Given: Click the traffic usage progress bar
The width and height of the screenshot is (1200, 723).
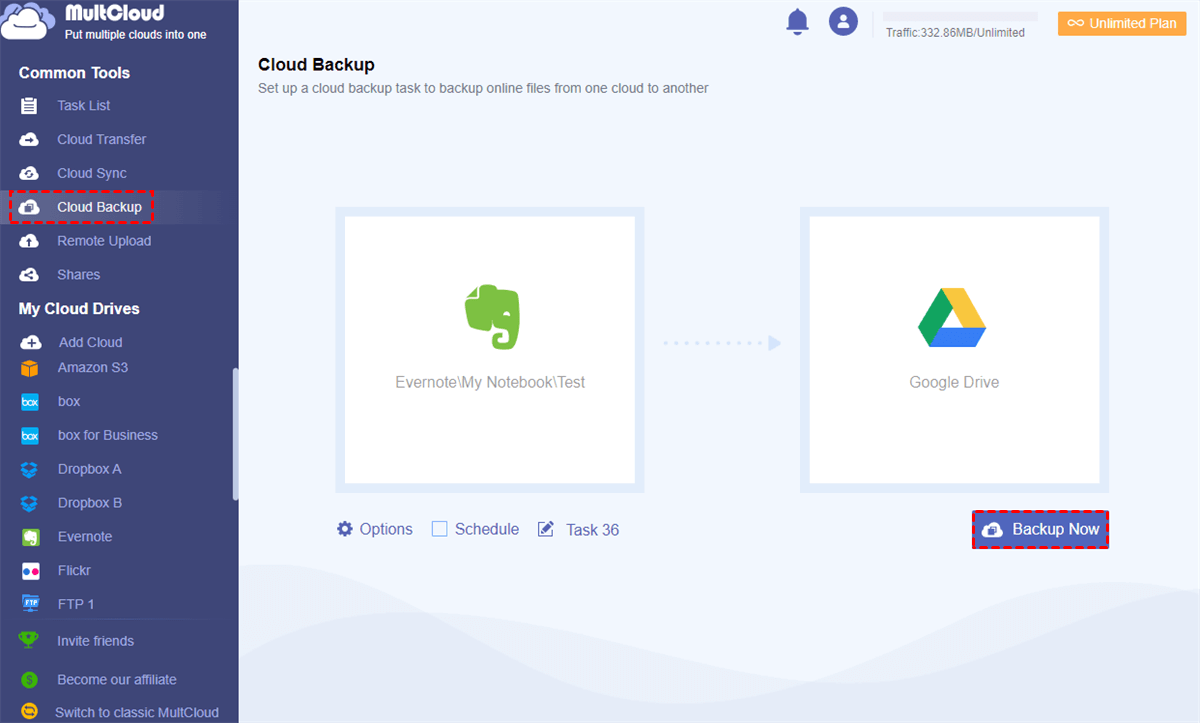Looking at the screenshot, I should [960, 17].
